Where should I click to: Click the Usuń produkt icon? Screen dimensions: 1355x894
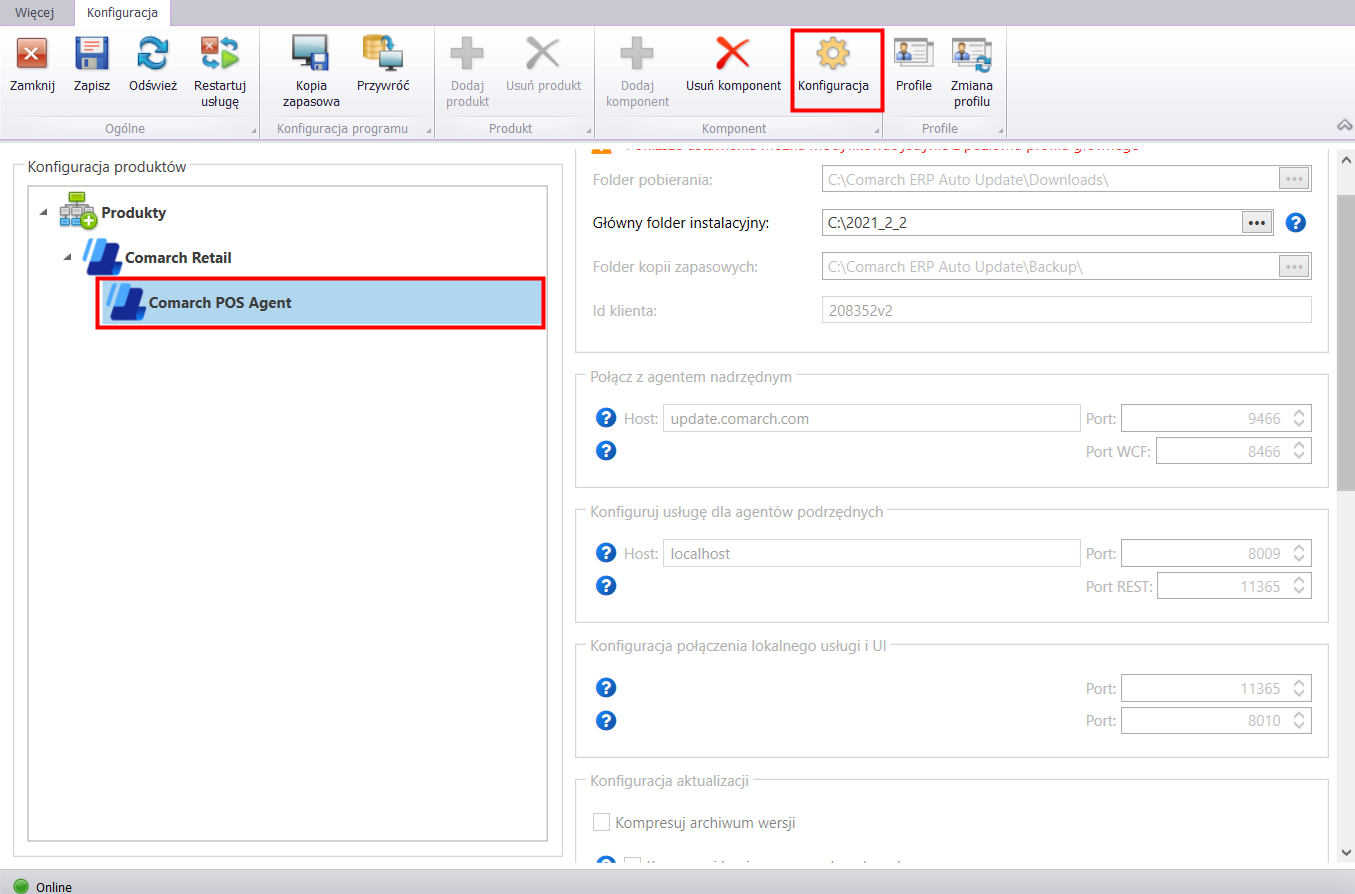click(543, 52)
